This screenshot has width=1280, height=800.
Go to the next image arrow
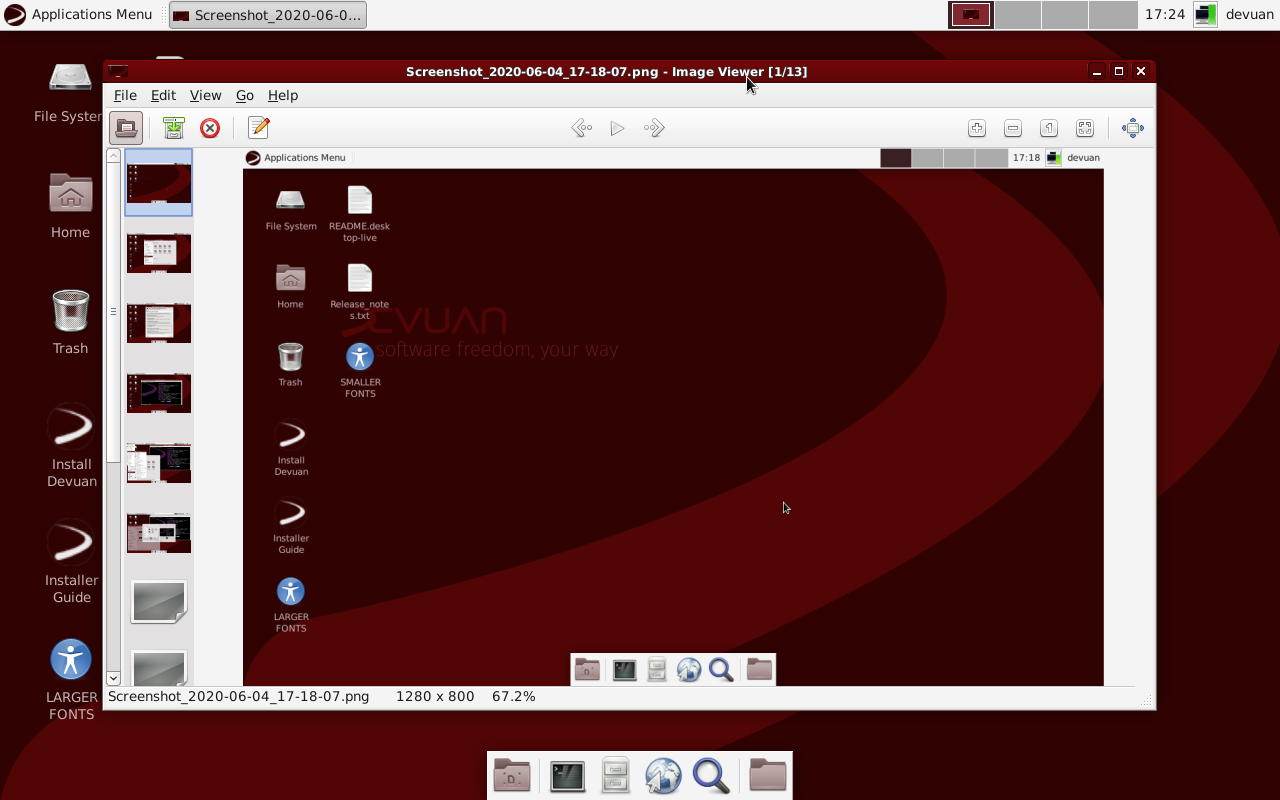coord(655,128)
